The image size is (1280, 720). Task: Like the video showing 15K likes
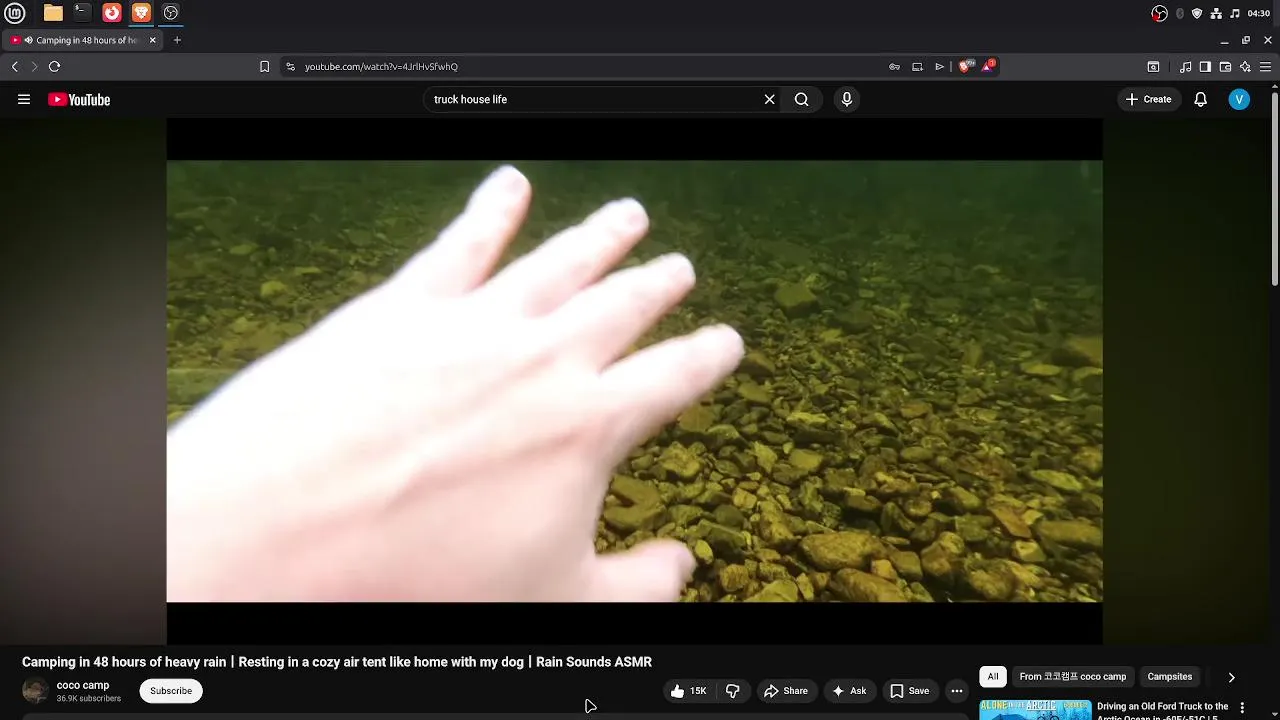[688, 691]
